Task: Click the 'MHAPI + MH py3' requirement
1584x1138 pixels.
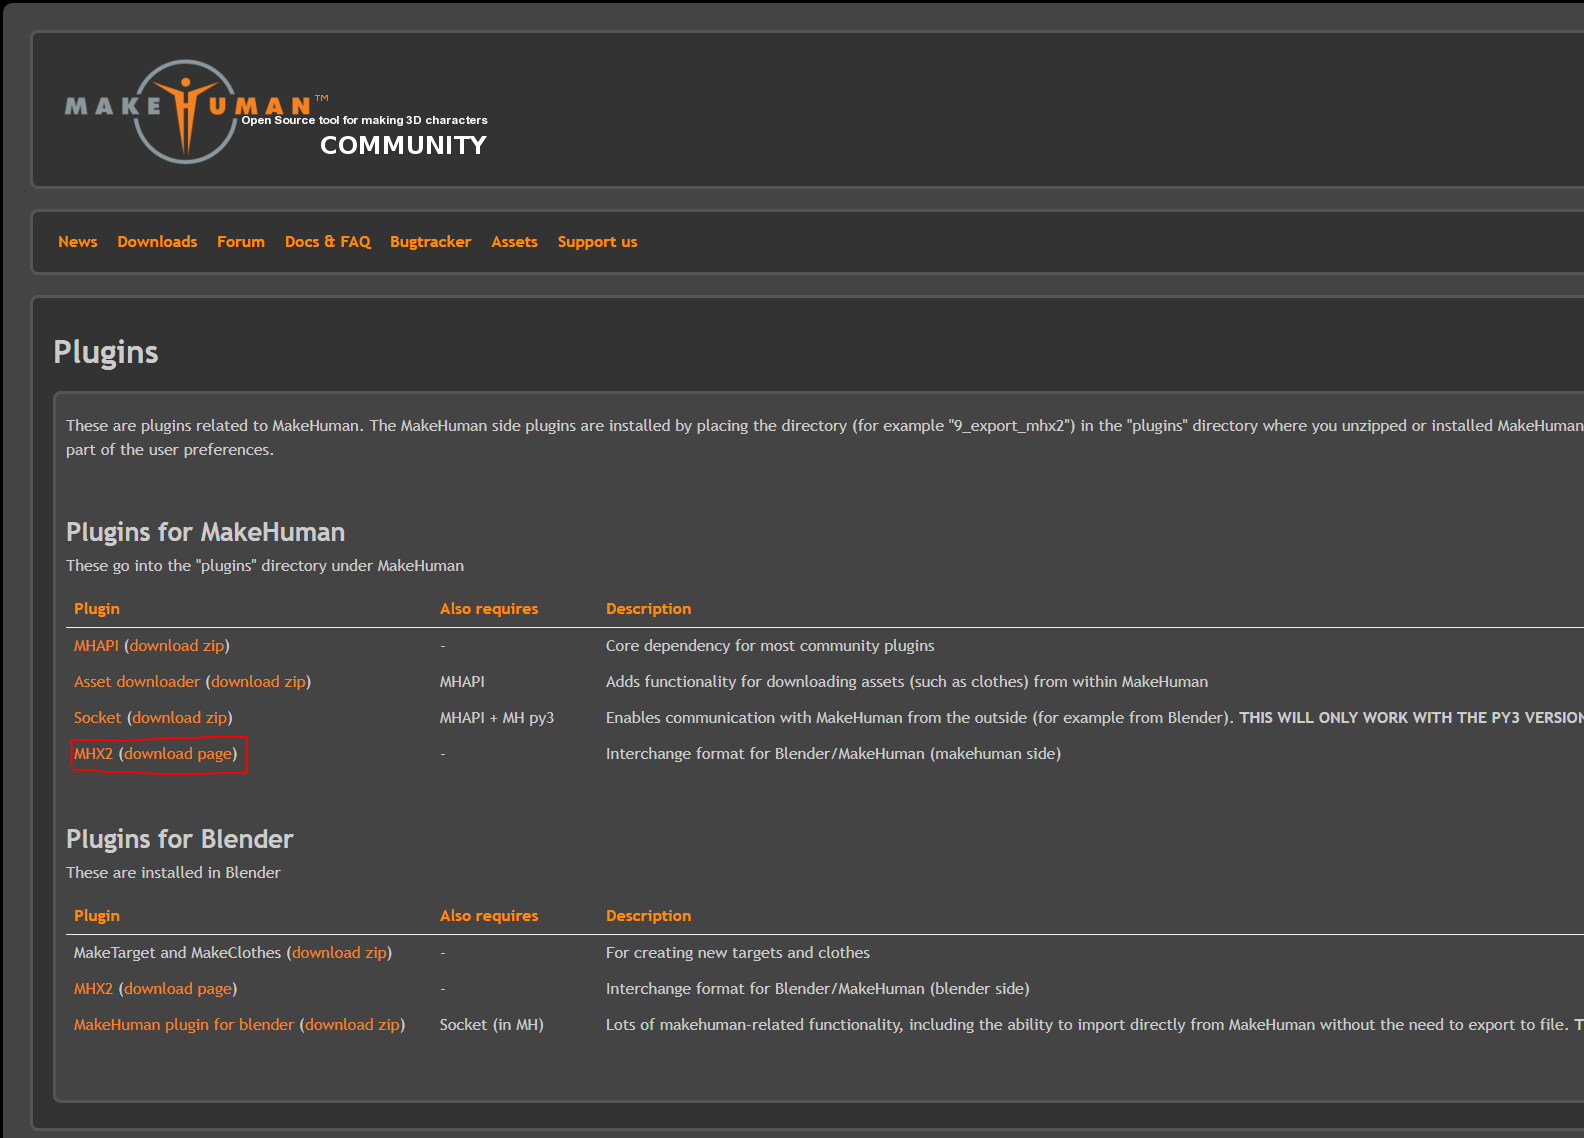Action: [x=497, y=718]
